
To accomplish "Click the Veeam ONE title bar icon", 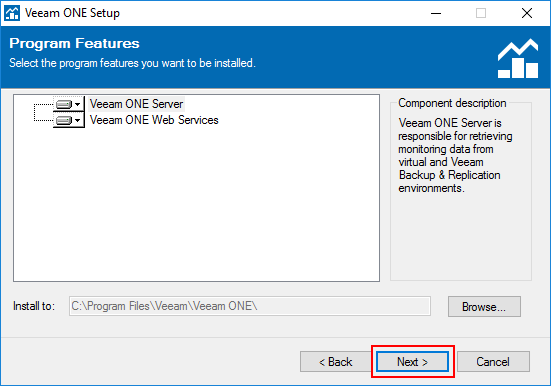I will coord(12,13).
